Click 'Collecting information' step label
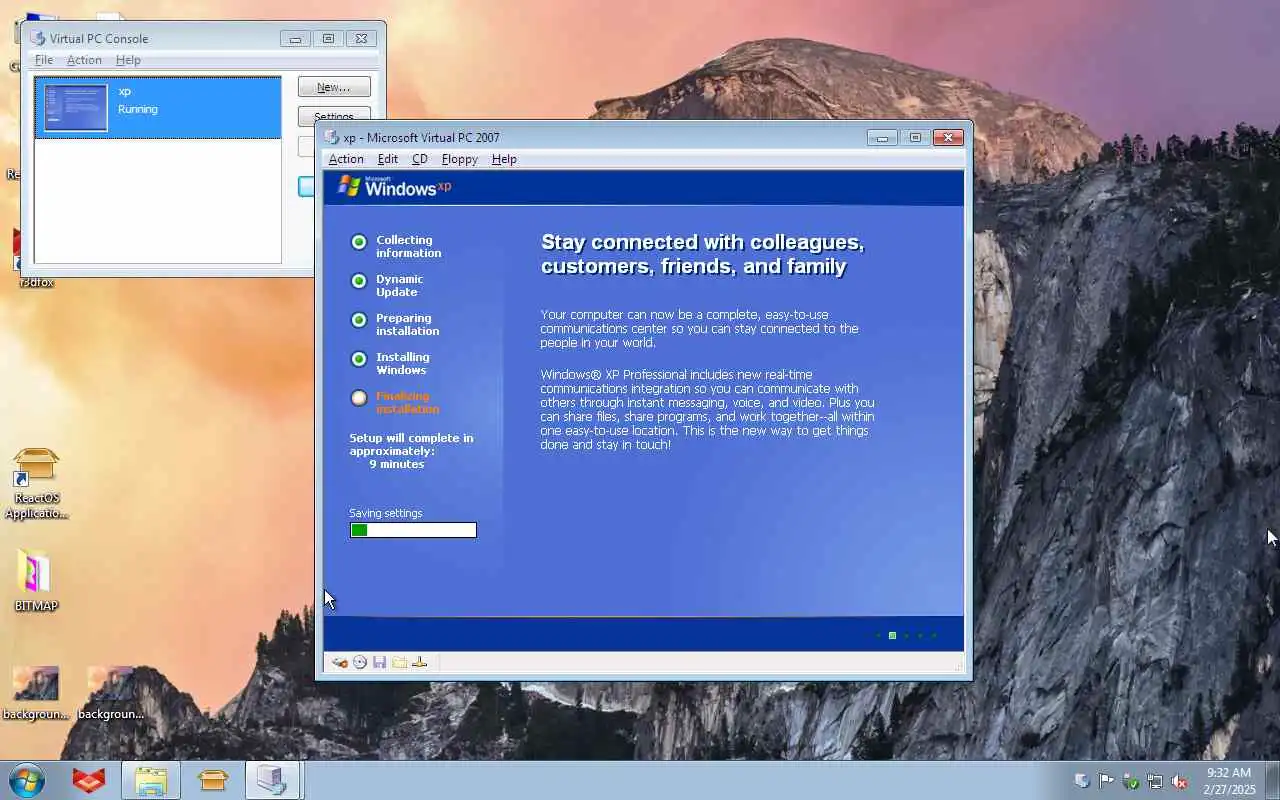Viewport: 1280px width, 800px height. (x=408, y=246)
